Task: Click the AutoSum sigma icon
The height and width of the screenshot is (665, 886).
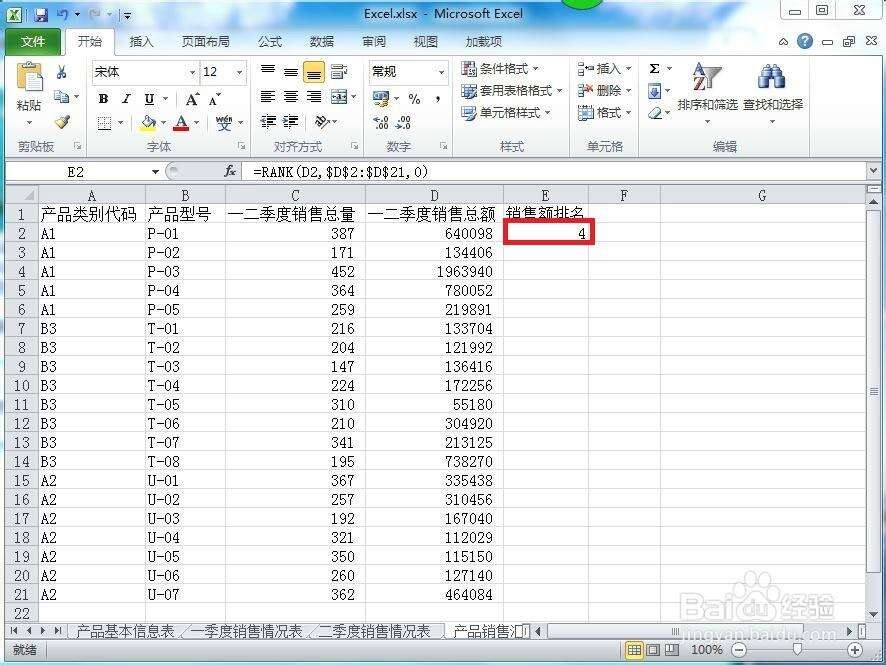Action: point(654,69)
